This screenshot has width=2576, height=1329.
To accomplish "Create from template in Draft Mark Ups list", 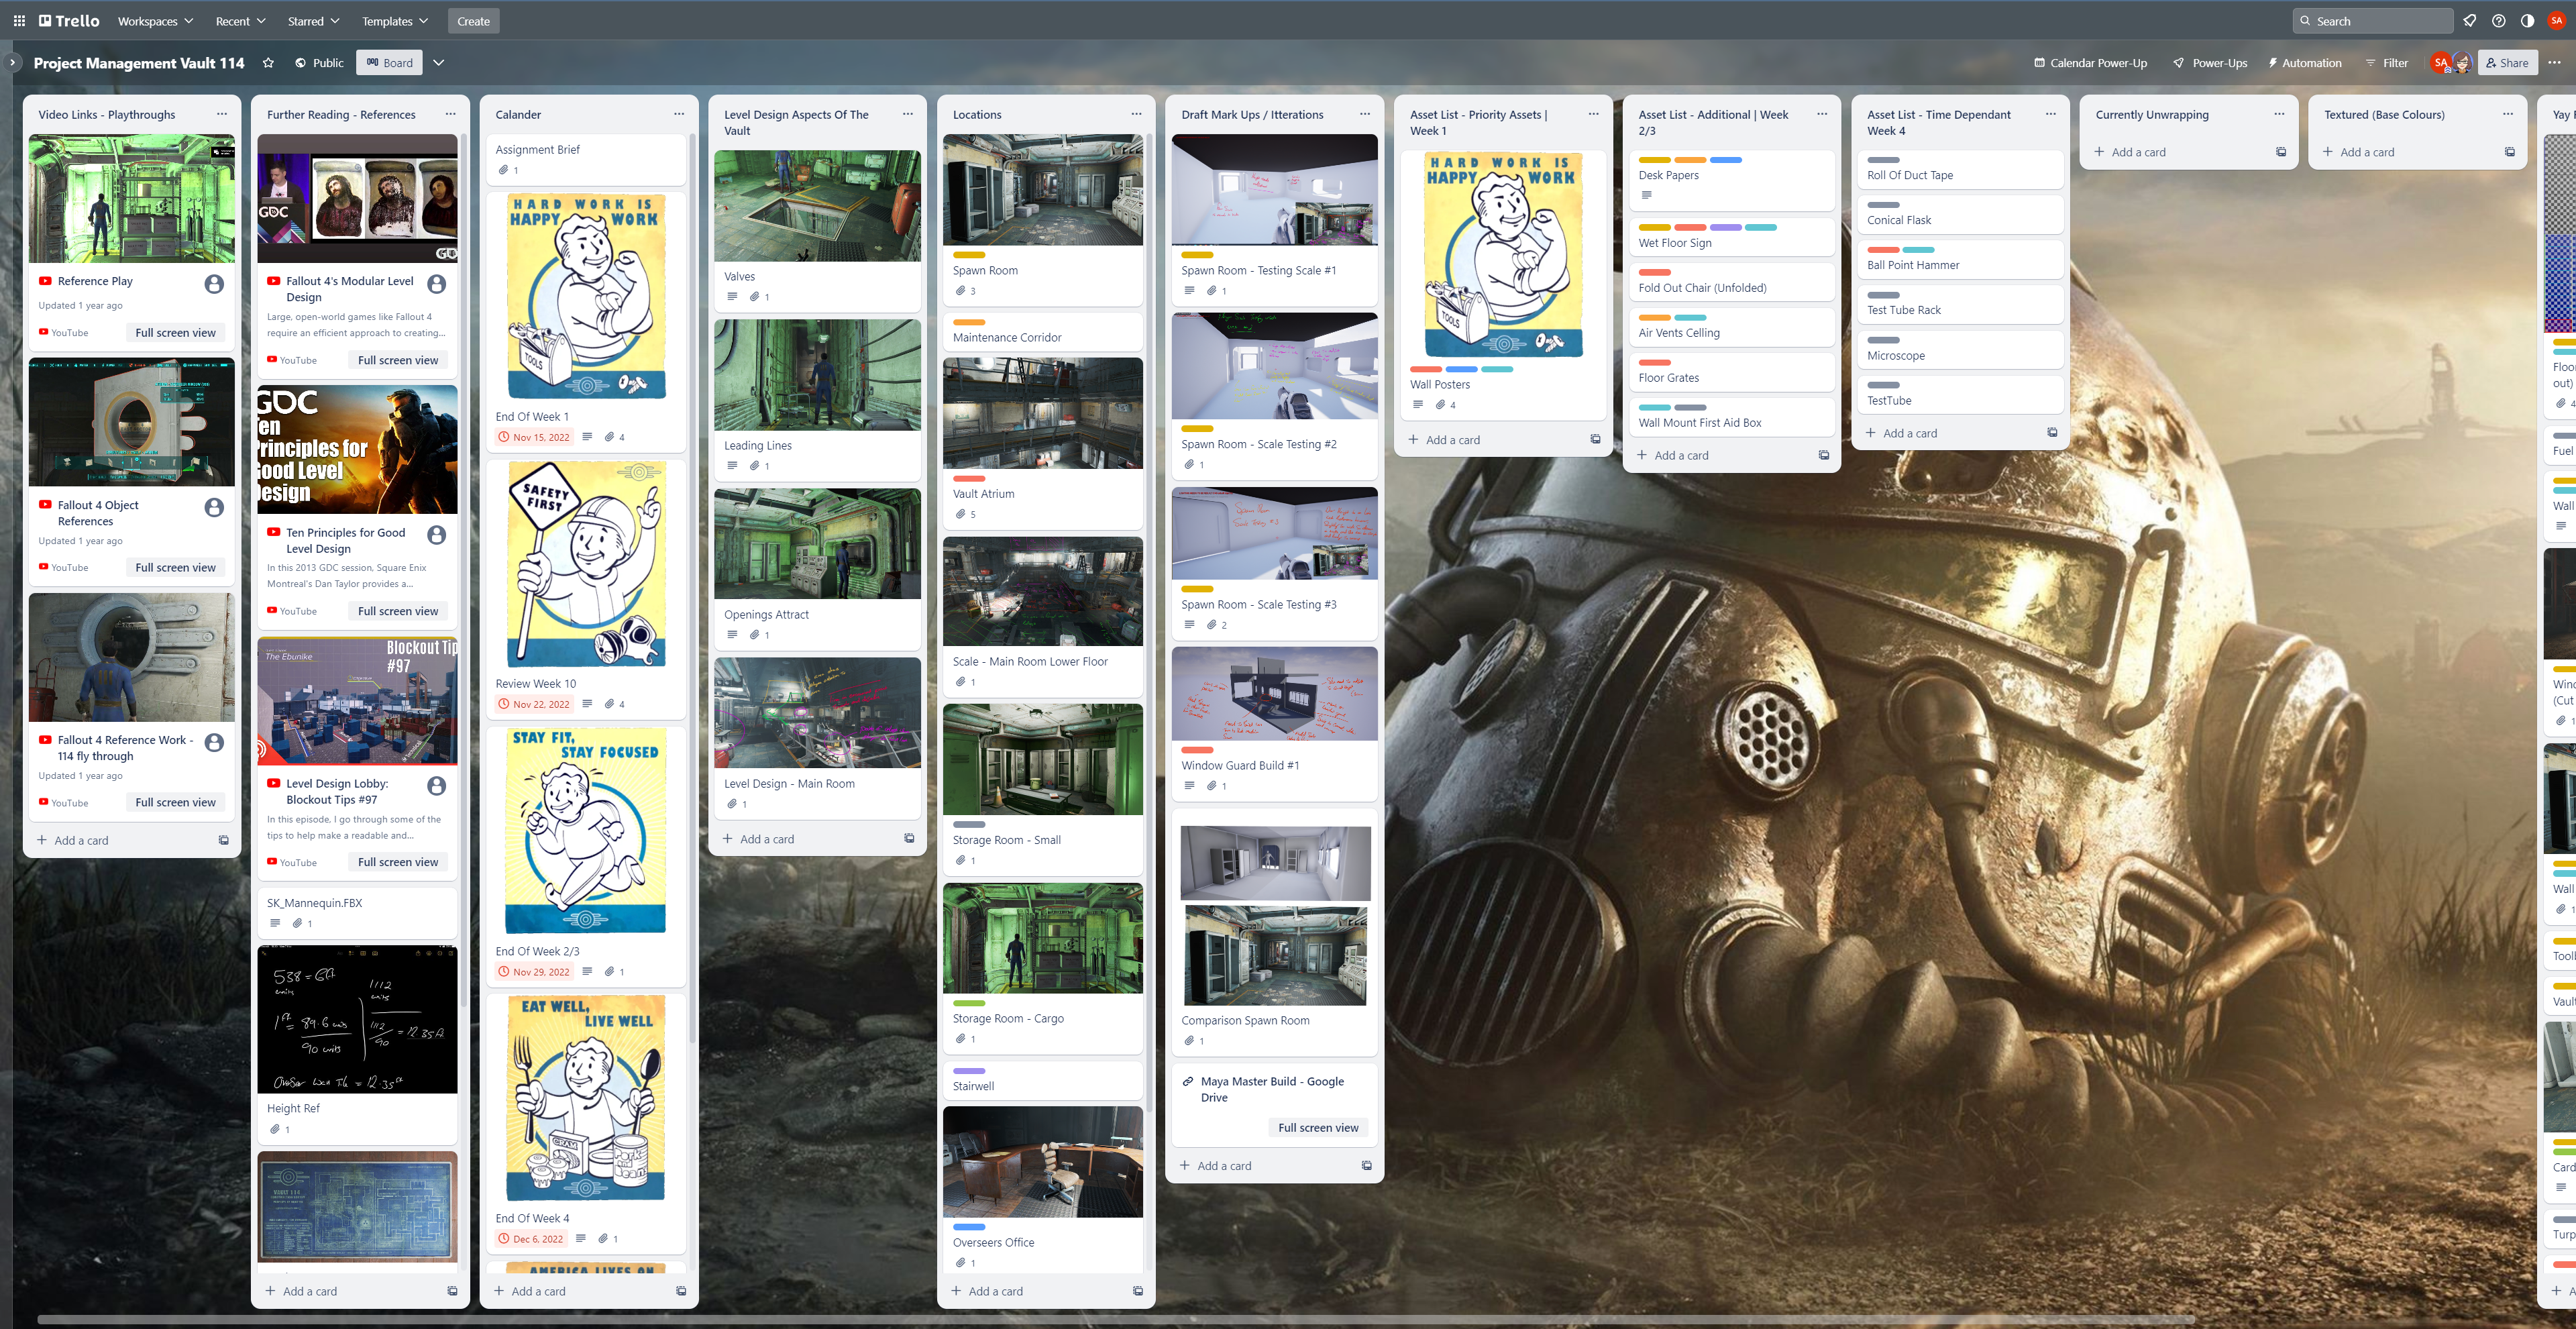I will click(x=1367, y=1166).
